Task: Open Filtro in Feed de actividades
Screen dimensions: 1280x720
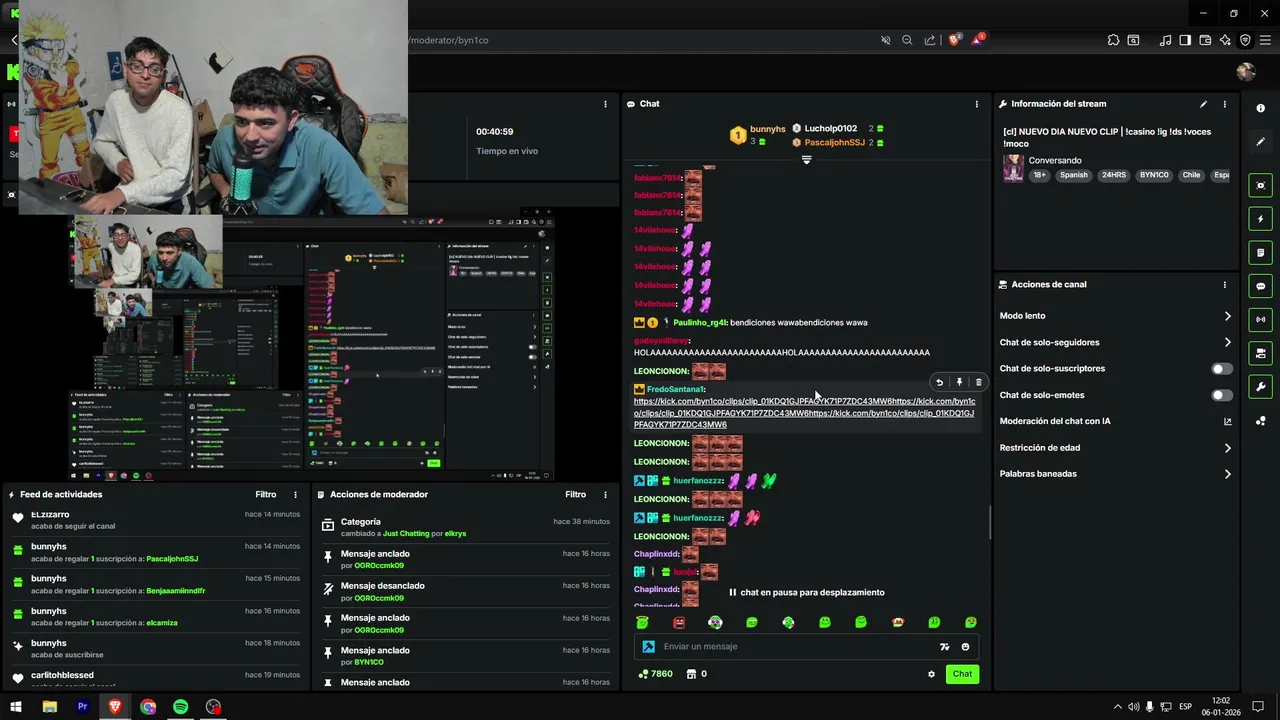Action: point(265,494)
